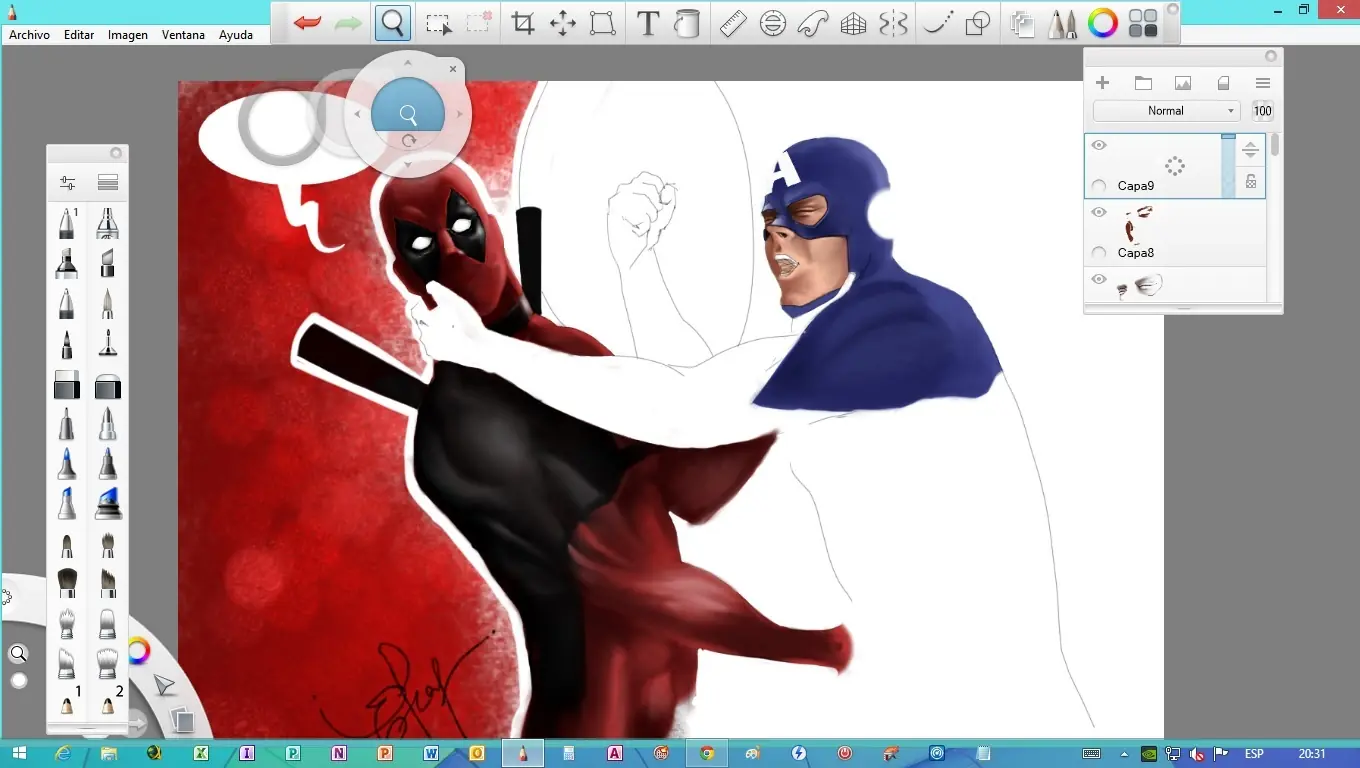Open the Color Editor wheel in the toolbar
This screenshot has width=1360, height=768.
(x=1103, y=23)
